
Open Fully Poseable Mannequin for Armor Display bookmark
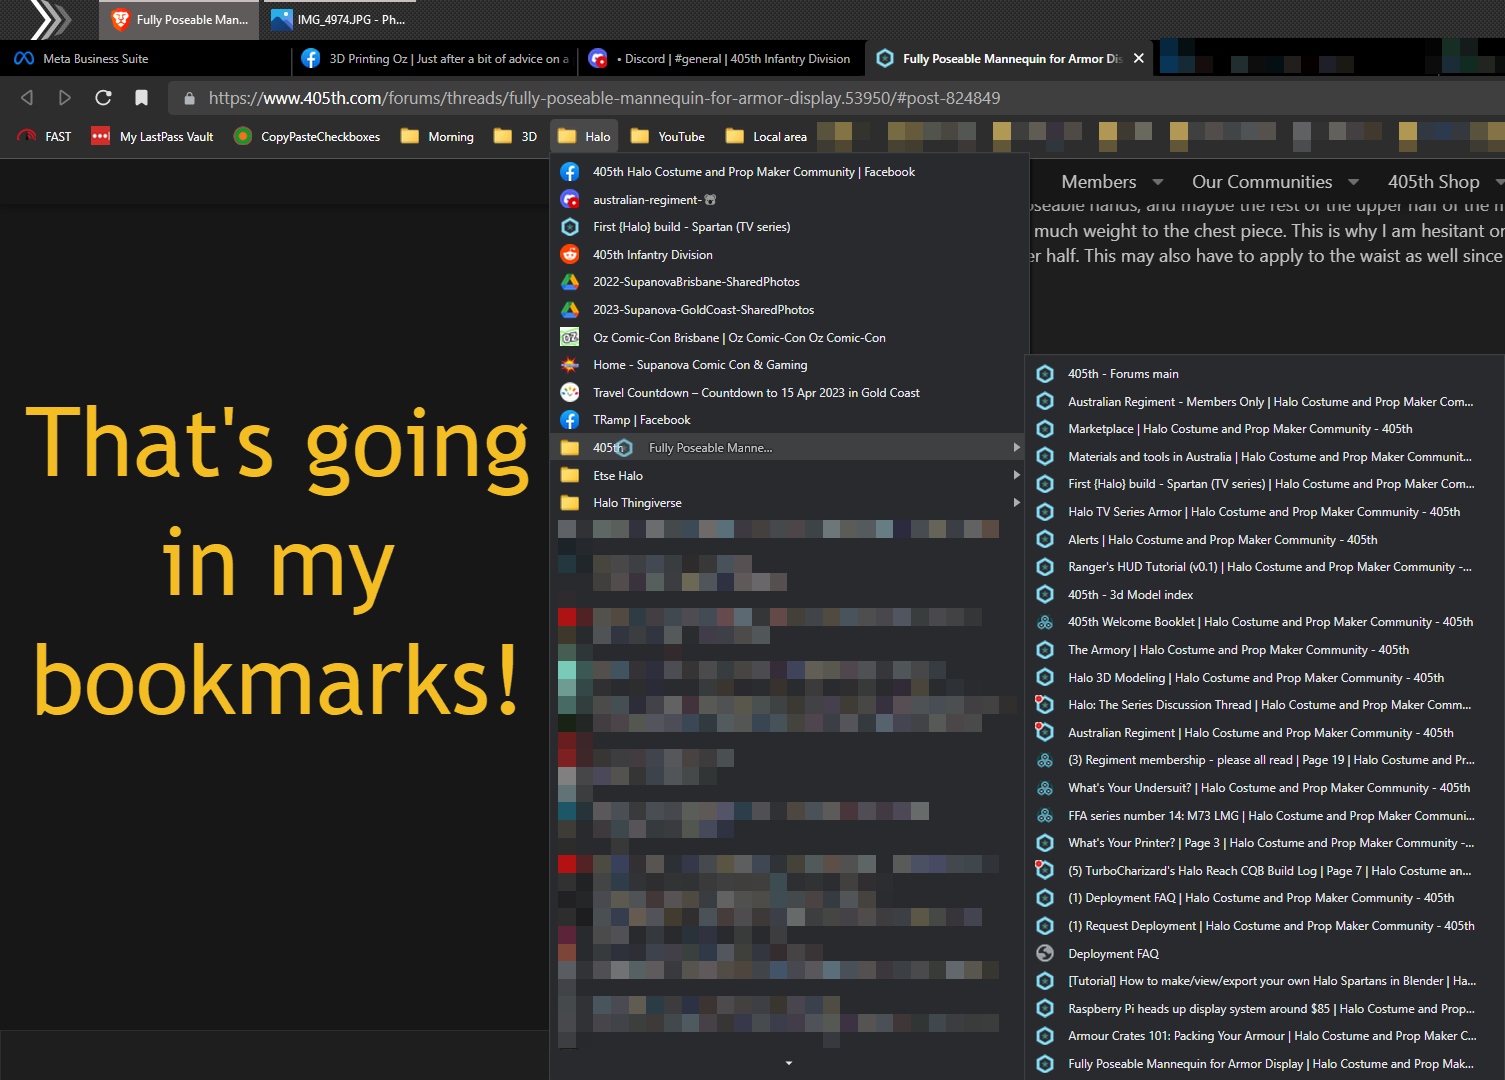tap(1264, 1064)
